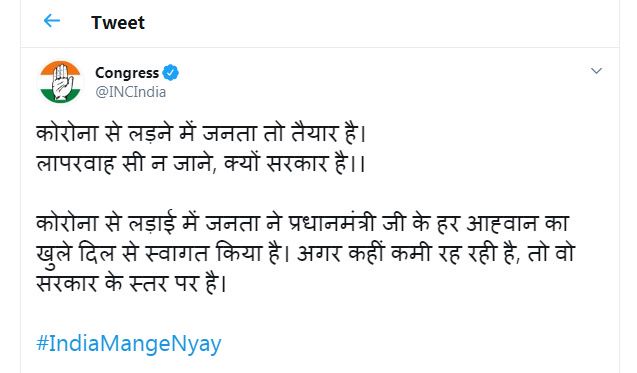Go back using the blue arrow

52,21
